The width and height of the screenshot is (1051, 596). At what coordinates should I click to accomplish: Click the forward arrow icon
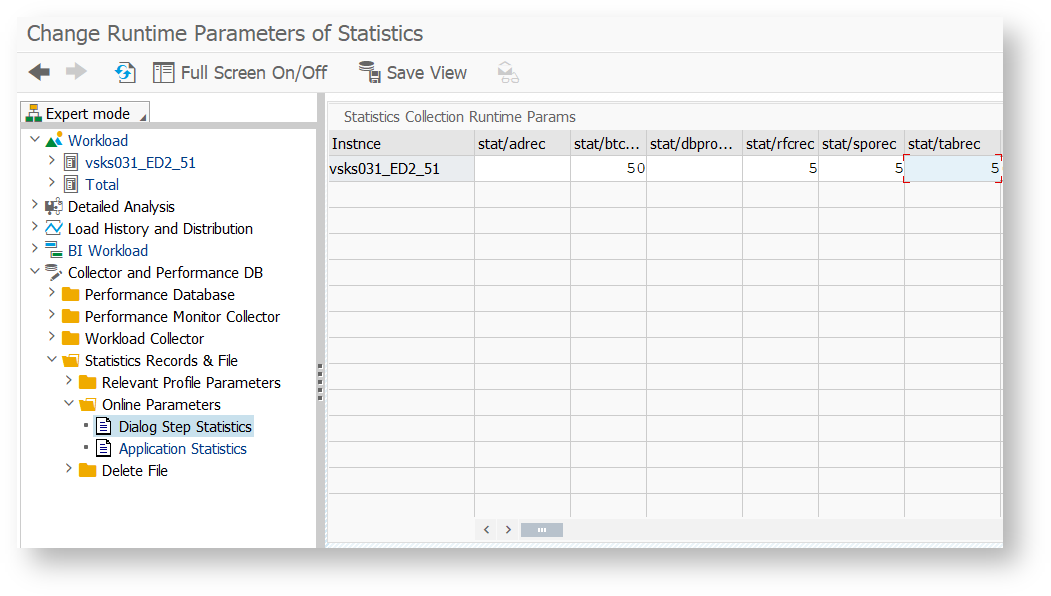click(76, 72)
